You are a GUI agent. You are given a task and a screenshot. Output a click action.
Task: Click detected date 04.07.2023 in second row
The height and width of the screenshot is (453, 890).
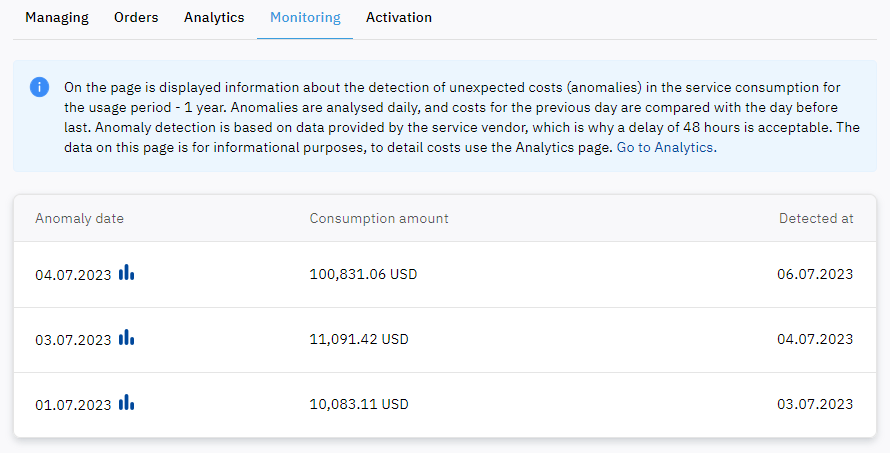pos(815,339)
